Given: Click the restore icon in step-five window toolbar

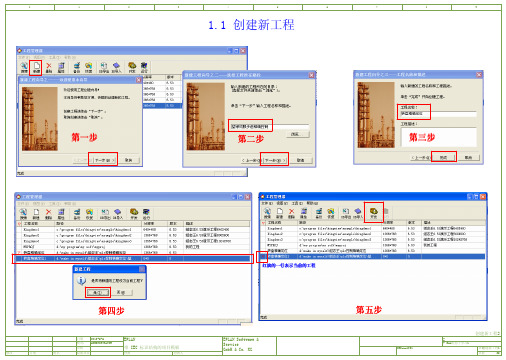Looking at the screenshot, I should [331, 213].
